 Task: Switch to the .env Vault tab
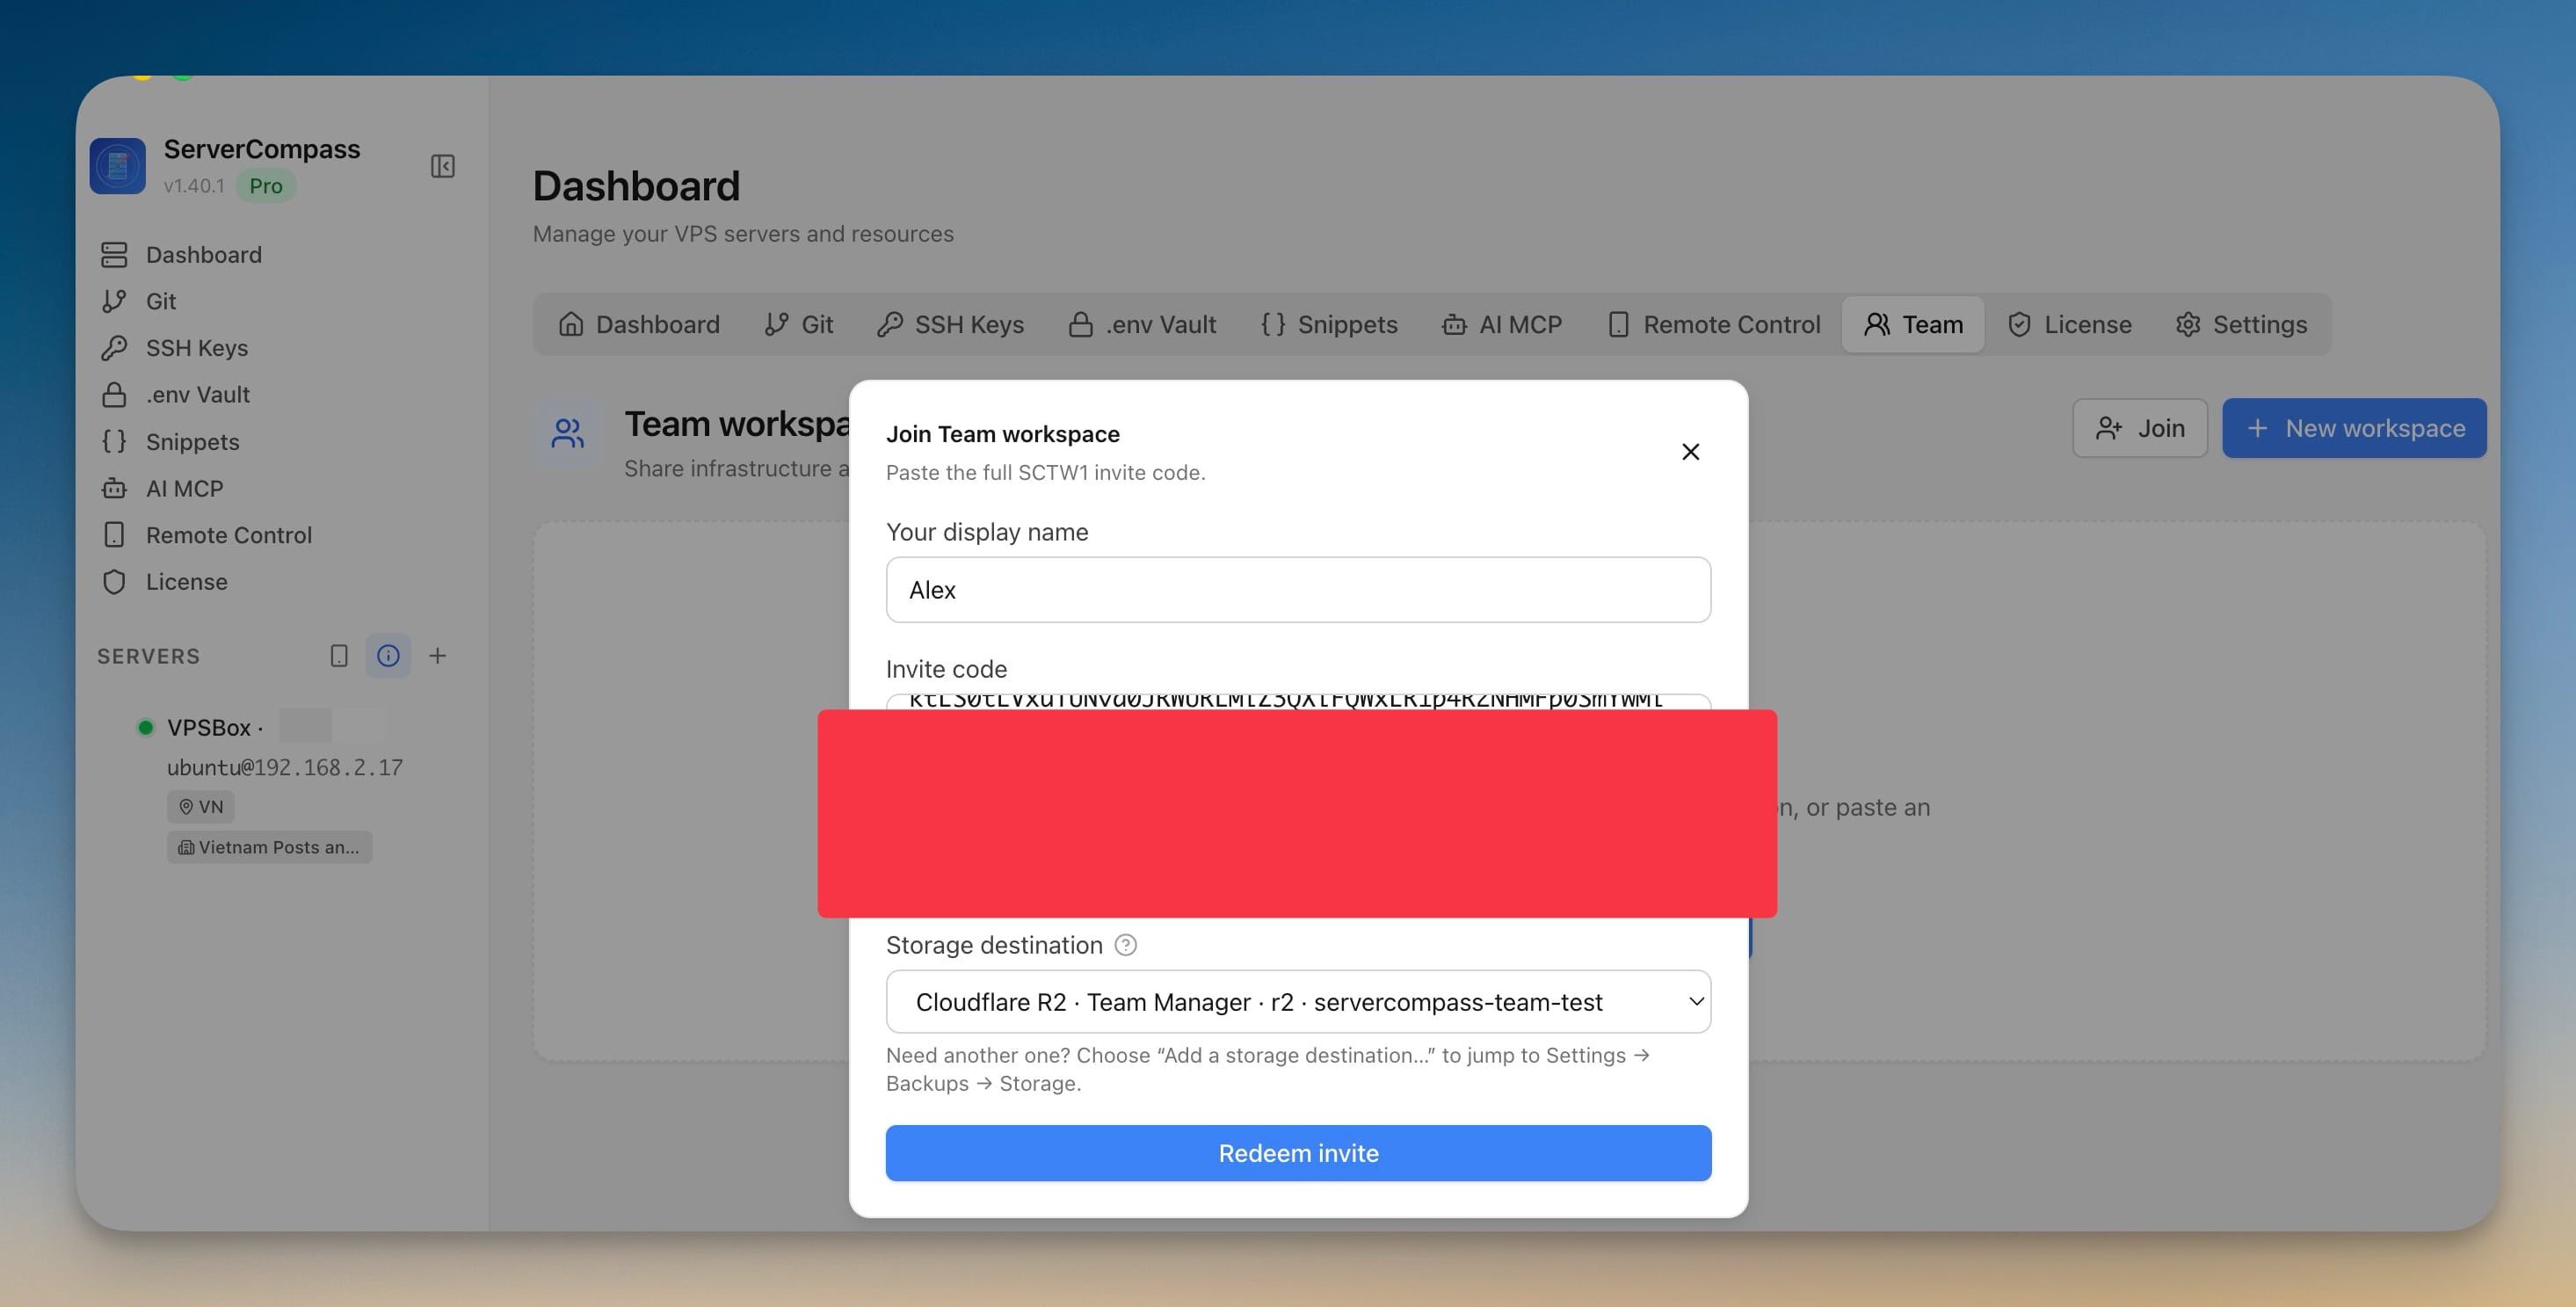[x=1142, y=324]
